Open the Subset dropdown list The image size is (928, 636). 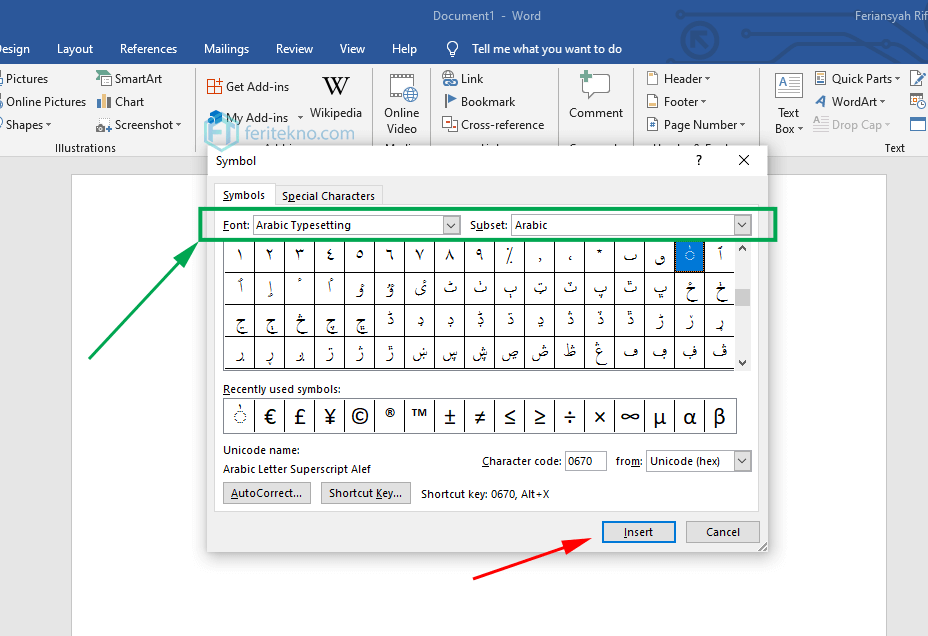click(742, 225)
